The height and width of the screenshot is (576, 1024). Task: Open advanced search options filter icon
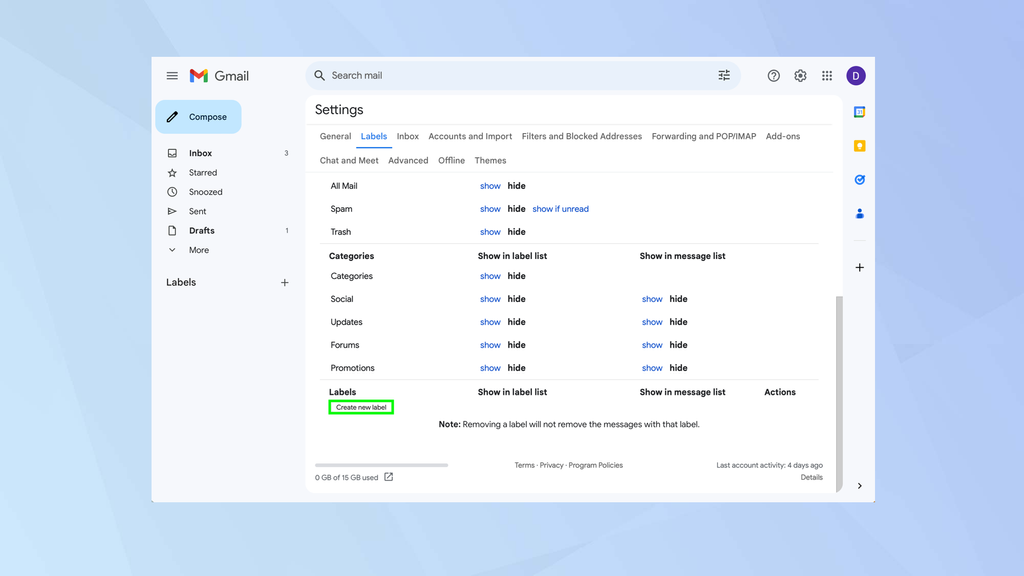click(x=723, y=75)
